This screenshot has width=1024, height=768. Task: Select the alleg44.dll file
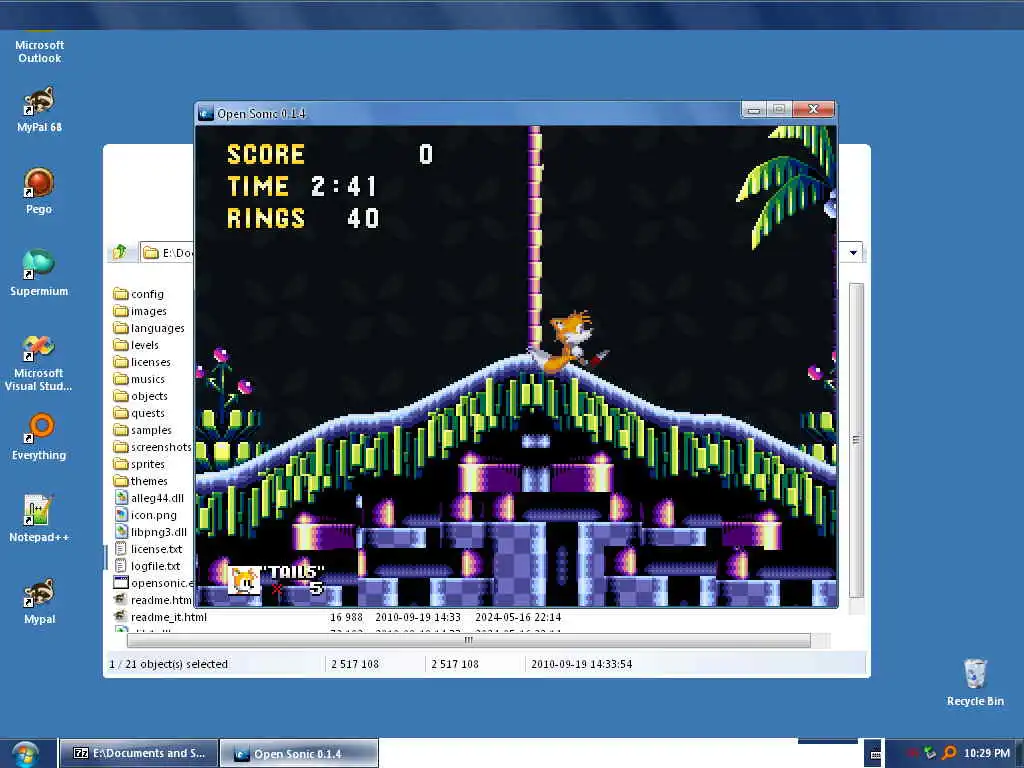pos(149,498)
